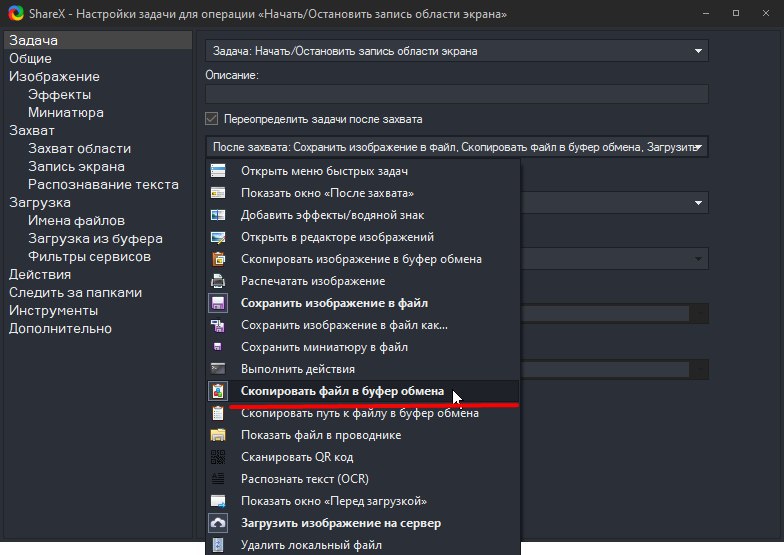Select «Скопировать путь к файлу в буфер обмена»
This screenshot has height=555, width=784.
click(x=363, y=412)
